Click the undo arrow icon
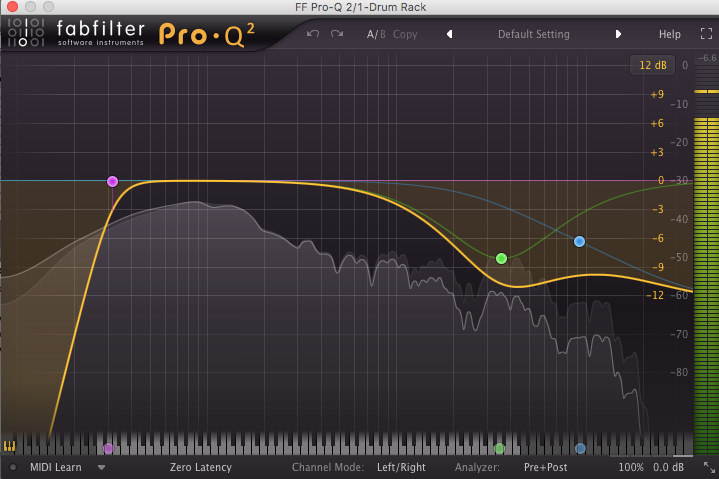The image size is (719, 479). (313, 34)
